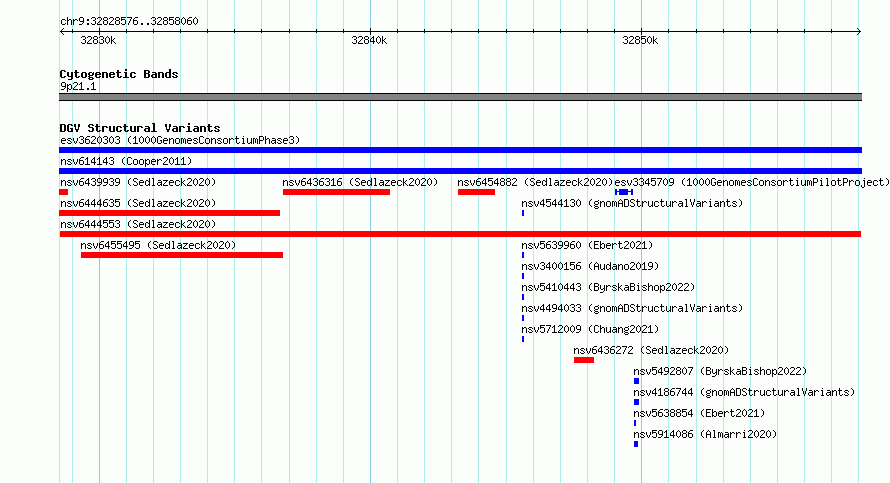
Task: Open the nsv5410443 (ByrskaBishop2022) label
Action: 608,287
